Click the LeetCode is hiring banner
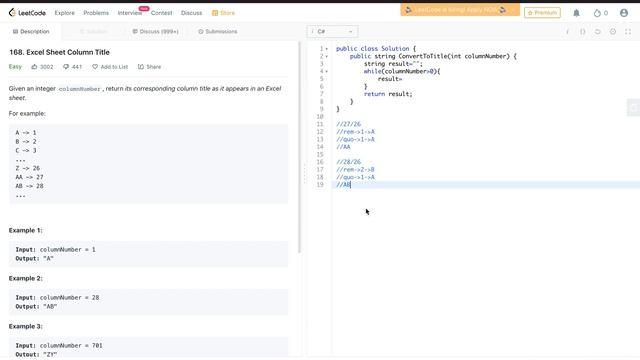The height and width of the screenshot is (360, 640). tap(460, 10)
